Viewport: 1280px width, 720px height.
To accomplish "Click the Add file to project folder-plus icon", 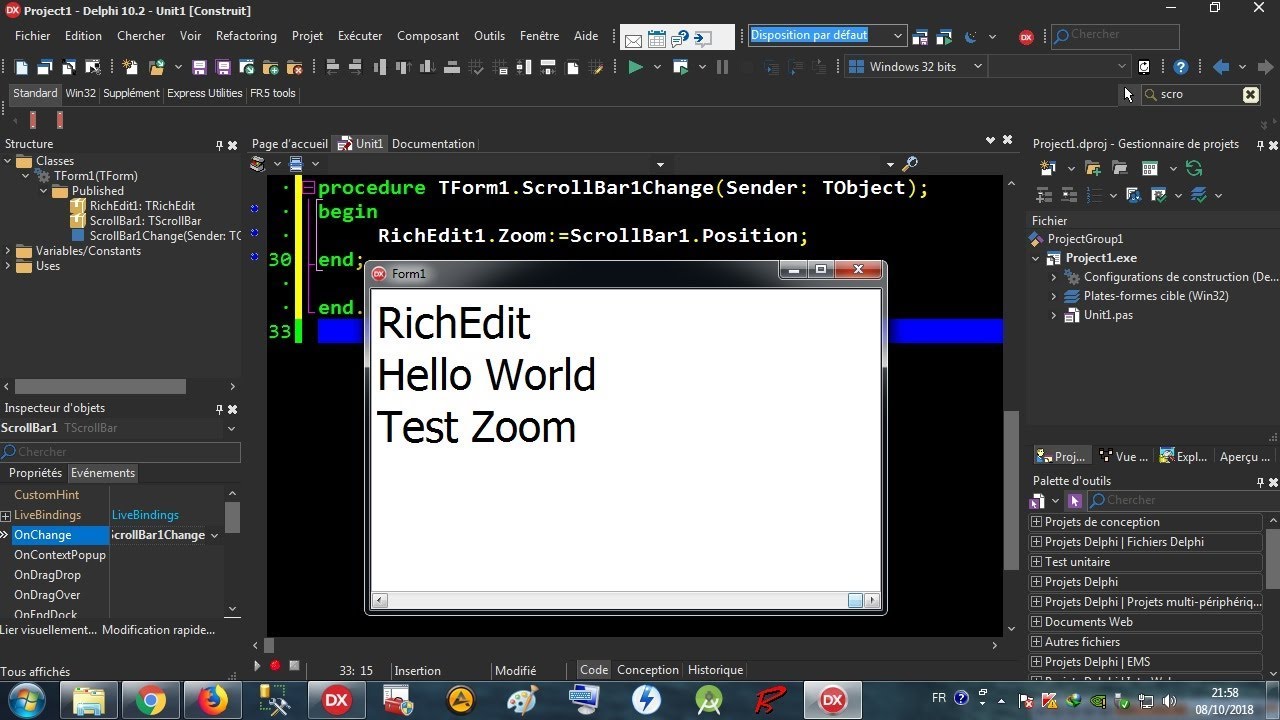I will tap(270, 67).
